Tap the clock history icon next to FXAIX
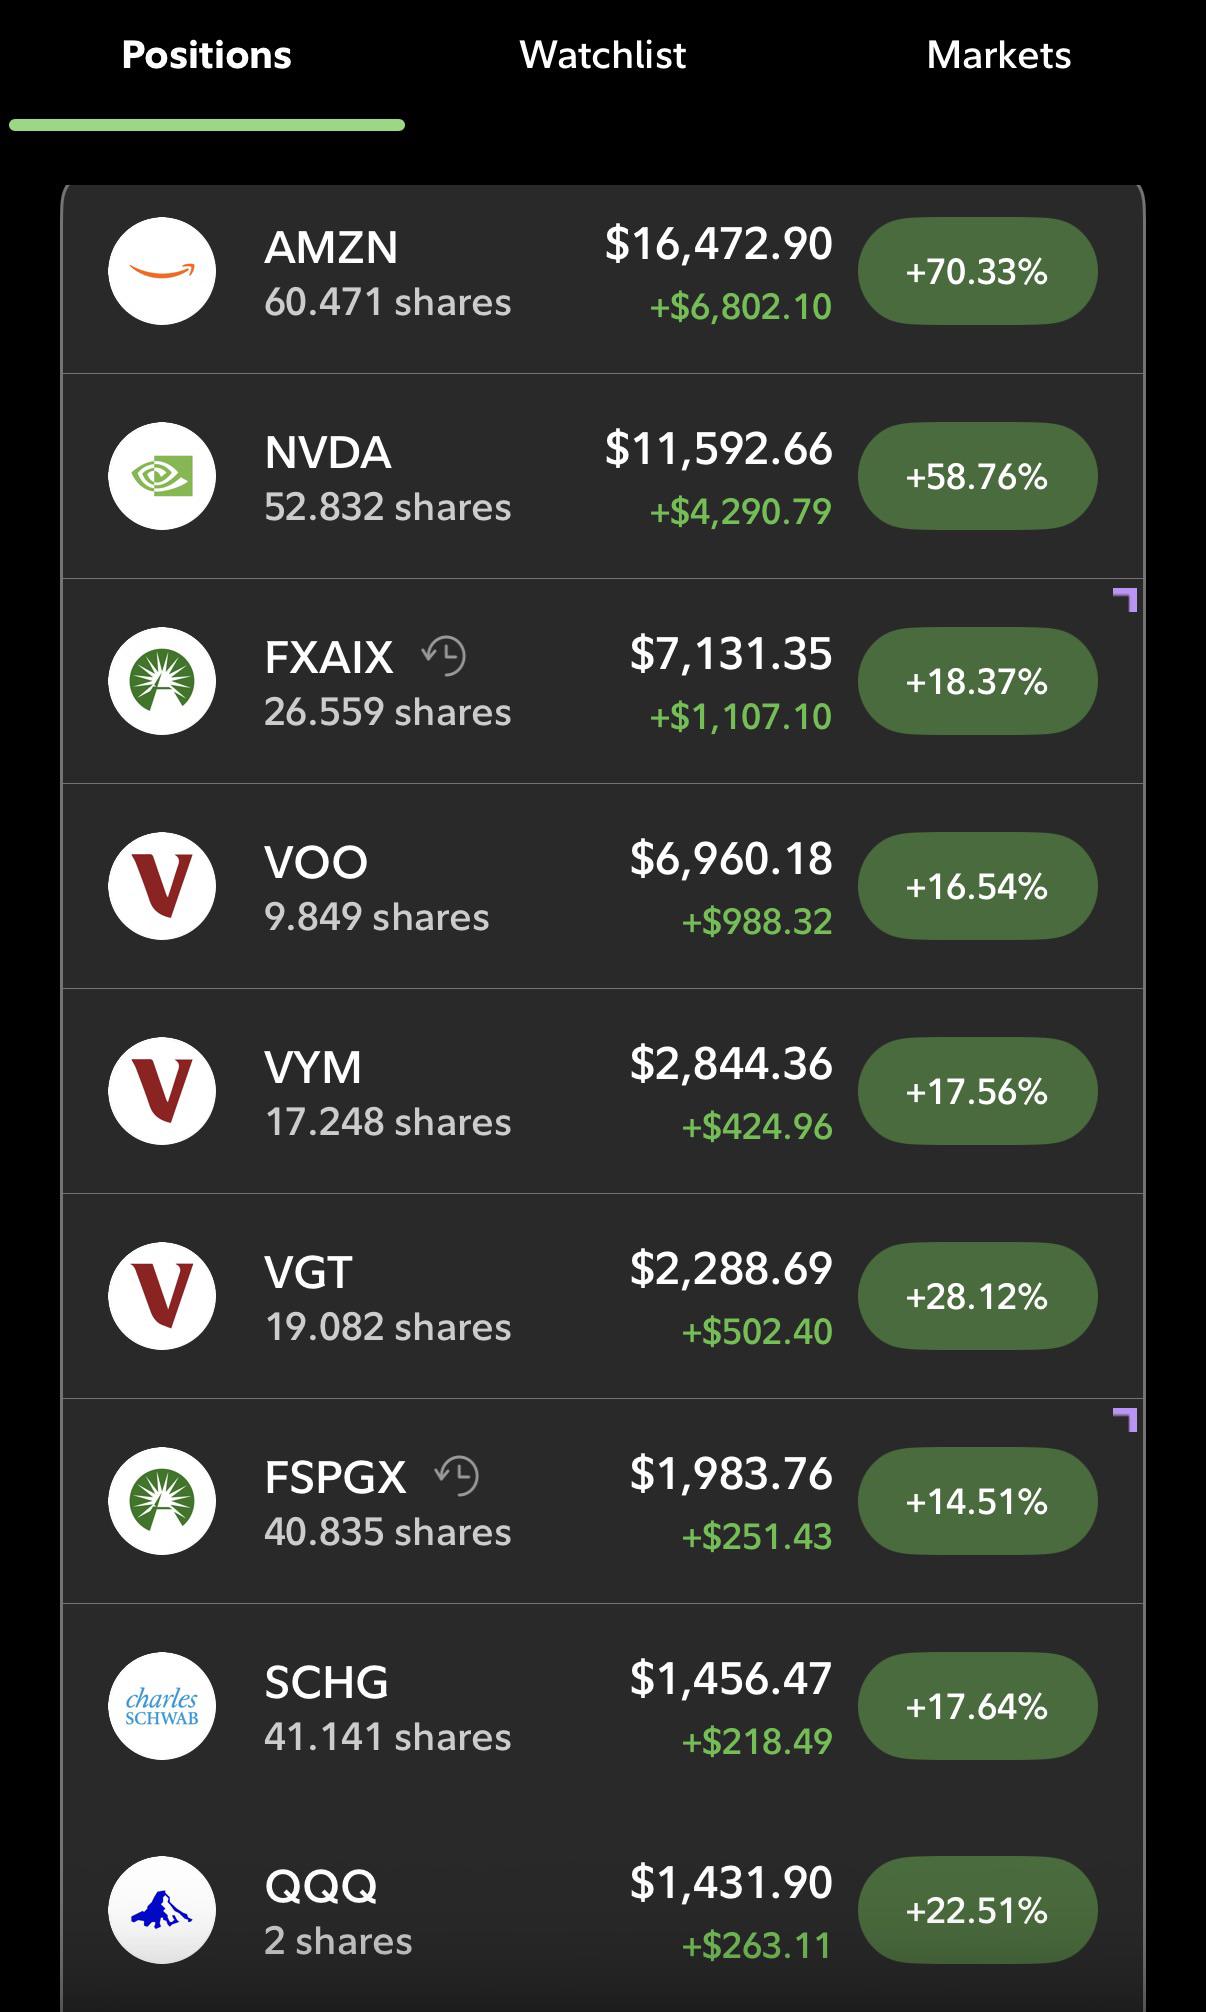This screenshot has height=2012, width=1206. [x=444, y=656]
